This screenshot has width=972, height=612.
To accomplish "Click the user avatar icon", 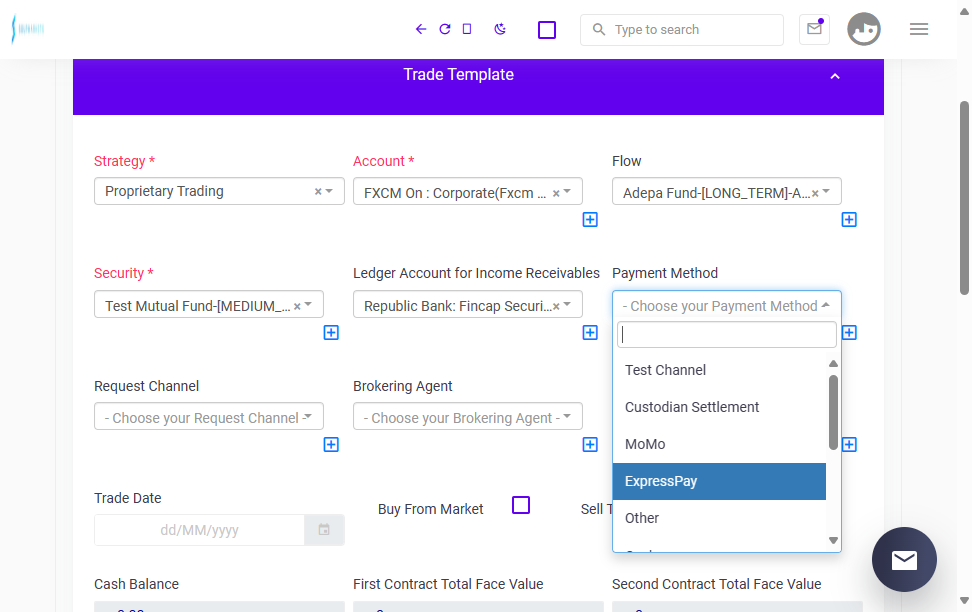I will click(864, 29).
